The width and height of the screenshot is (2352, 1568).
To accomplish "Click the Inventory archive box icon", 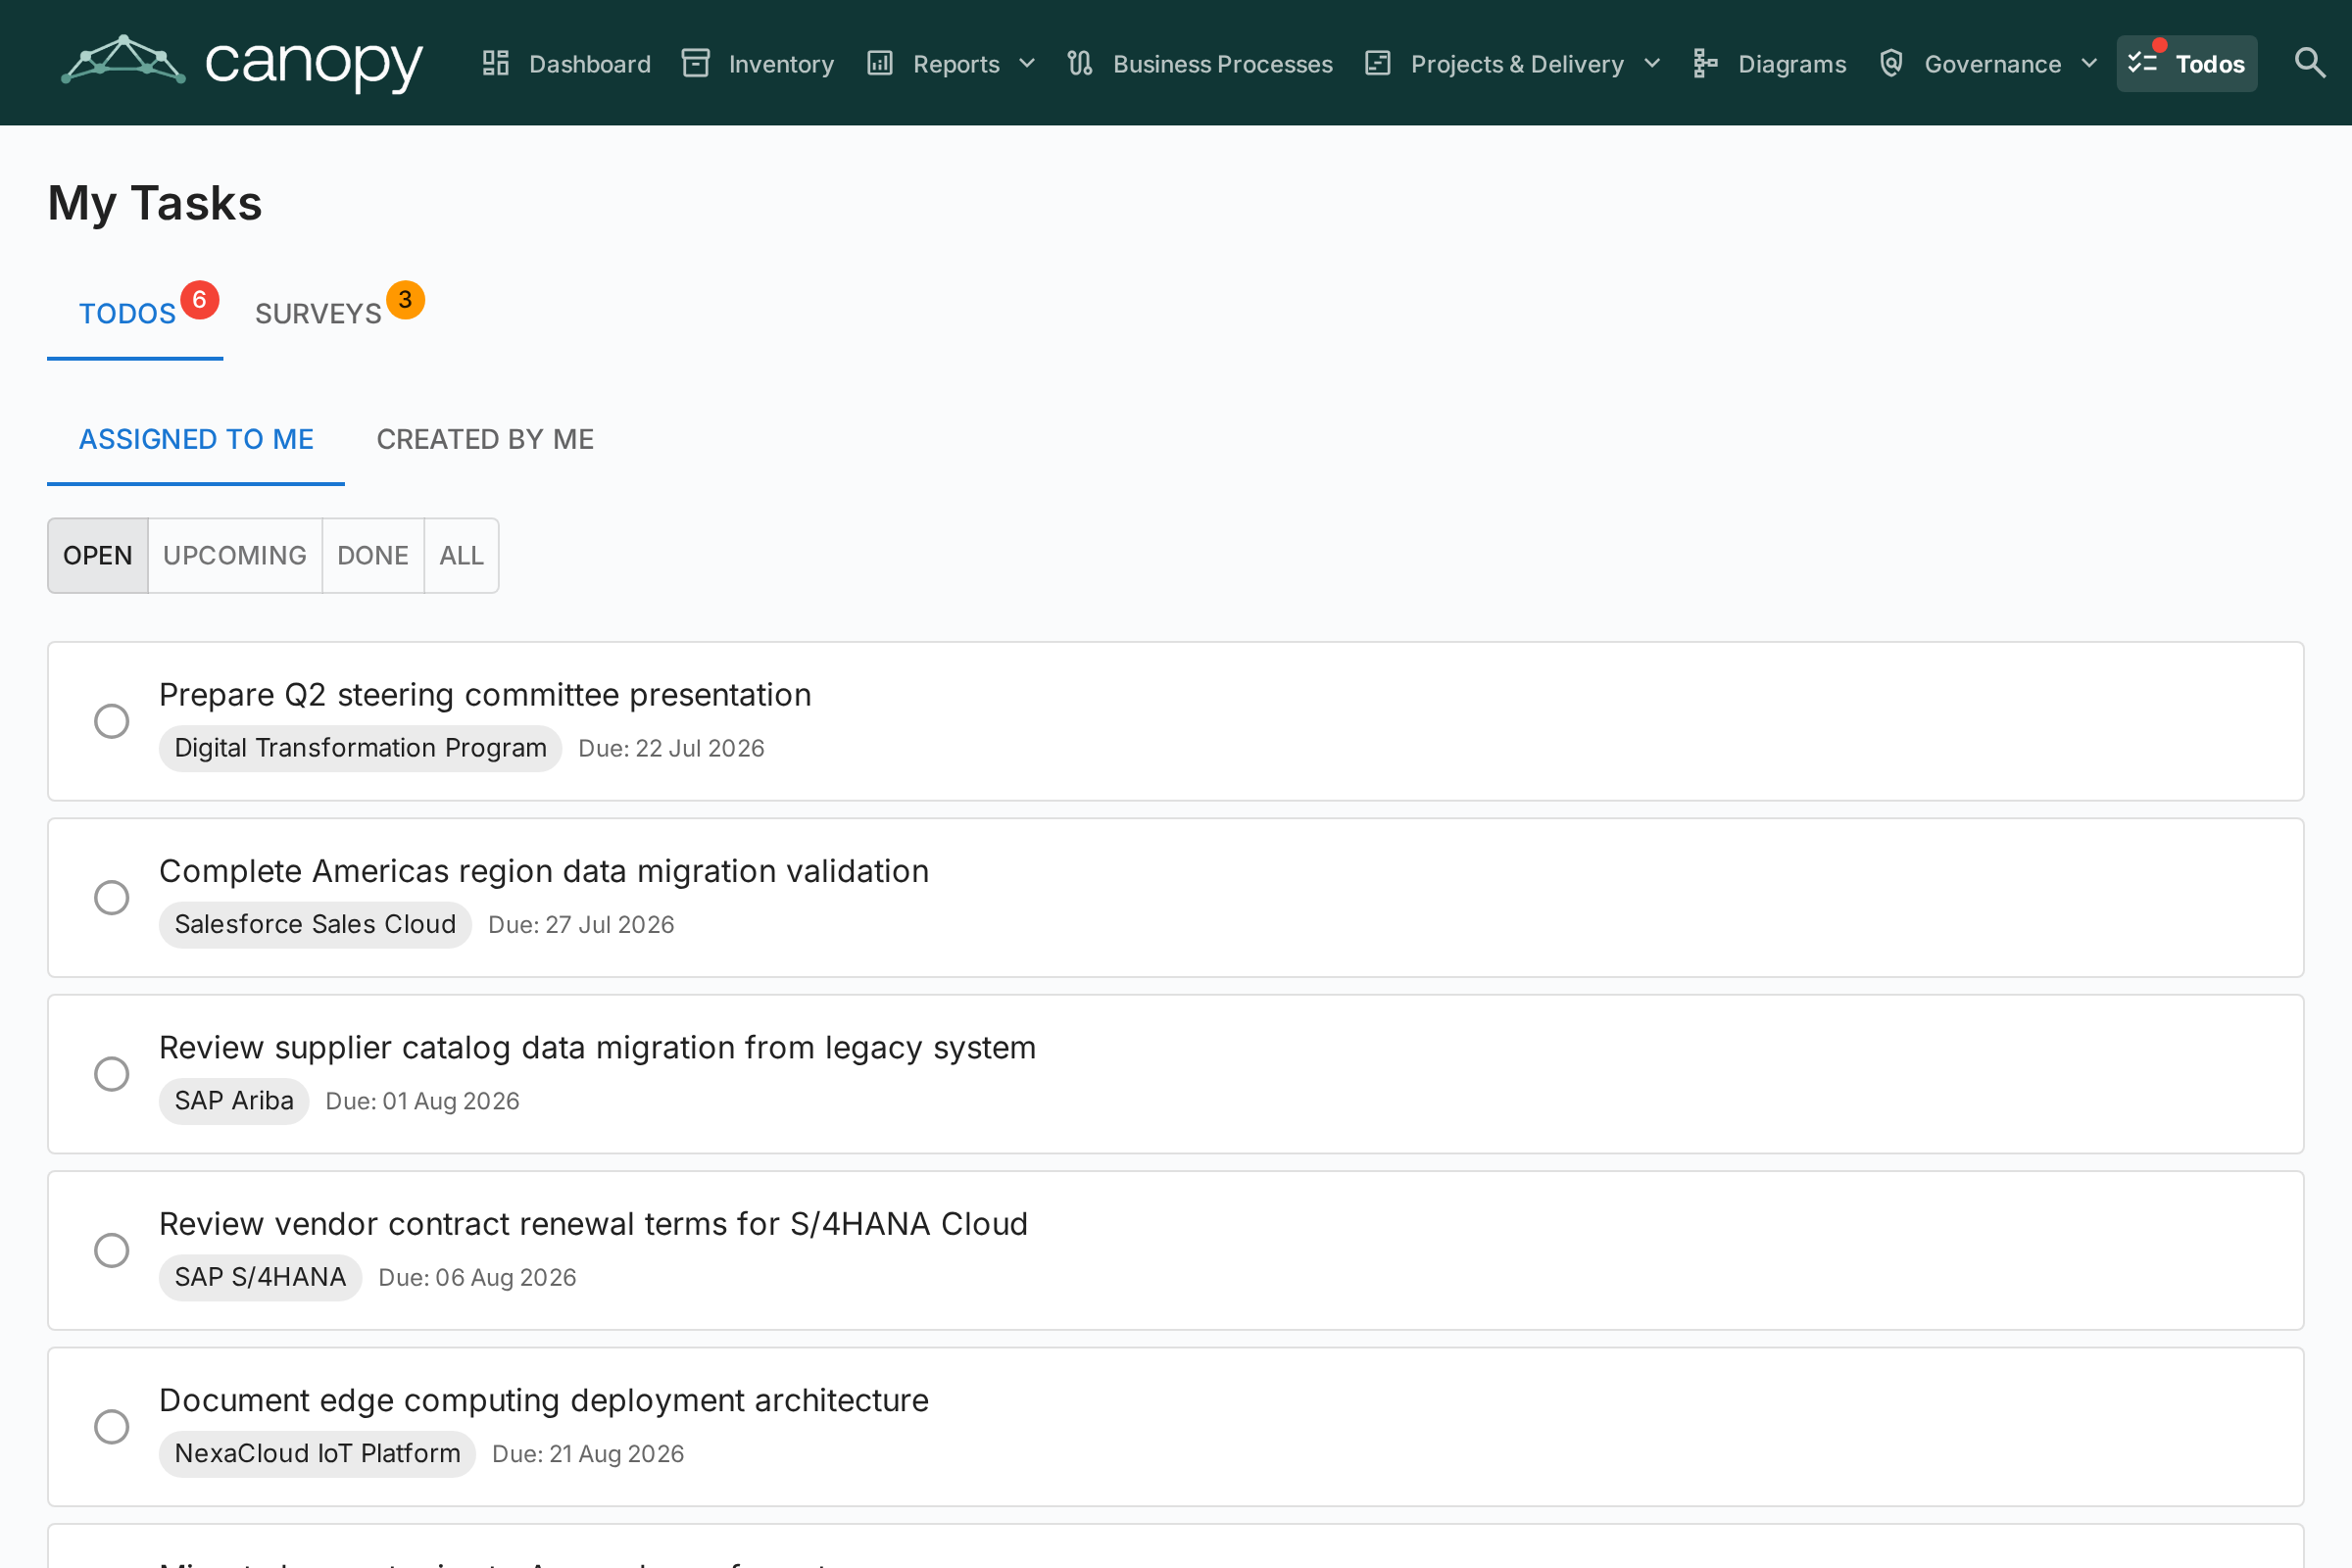I will (x=696, y=64).
